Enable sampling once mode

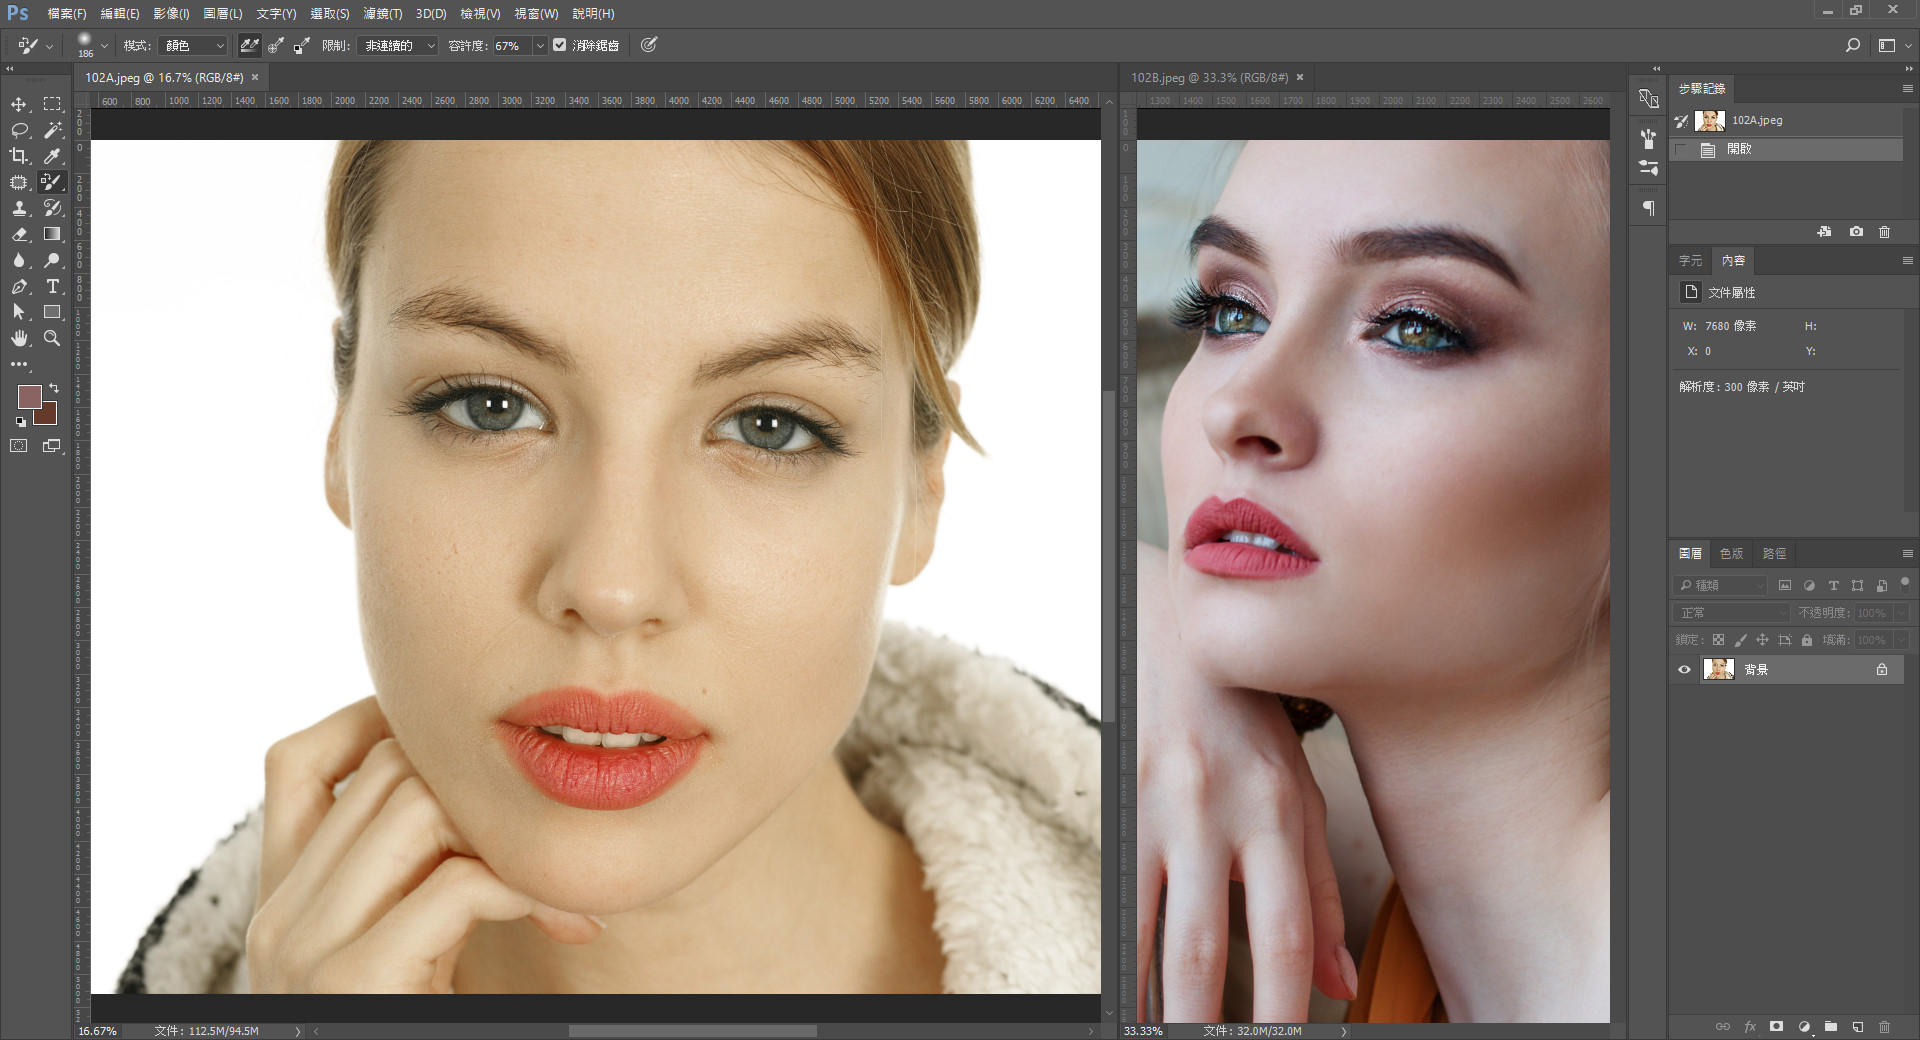click(275, 45)
